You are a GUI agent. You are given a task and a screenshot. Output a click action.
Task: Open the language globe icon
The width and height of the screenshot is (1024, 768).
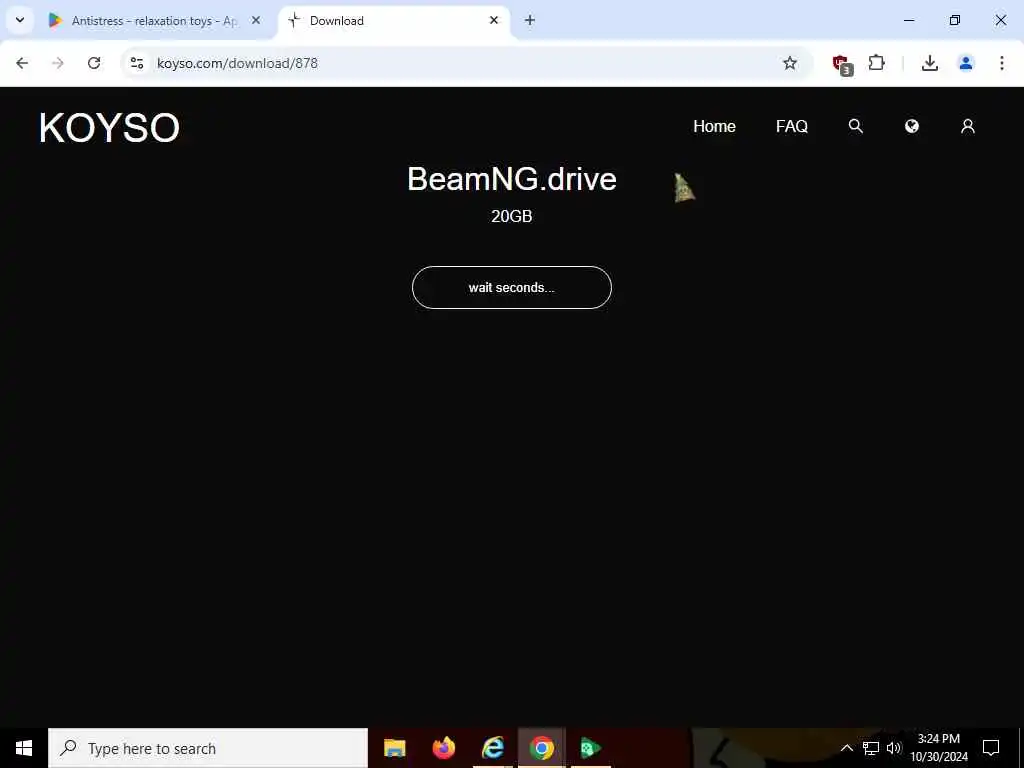tap(912, 126)
